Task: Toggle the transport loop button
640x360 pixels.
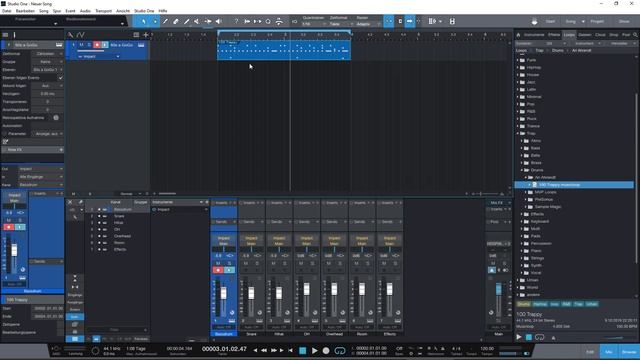Action: 340,350
